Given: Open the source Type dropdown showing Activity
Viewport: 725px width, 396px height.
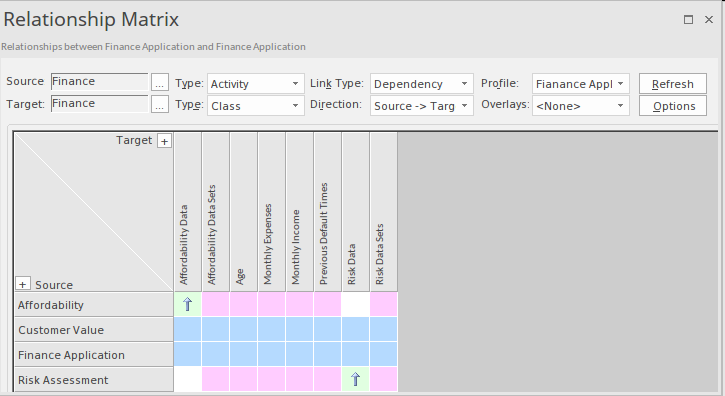Looking at the screenshot, I should pos(255,84).
